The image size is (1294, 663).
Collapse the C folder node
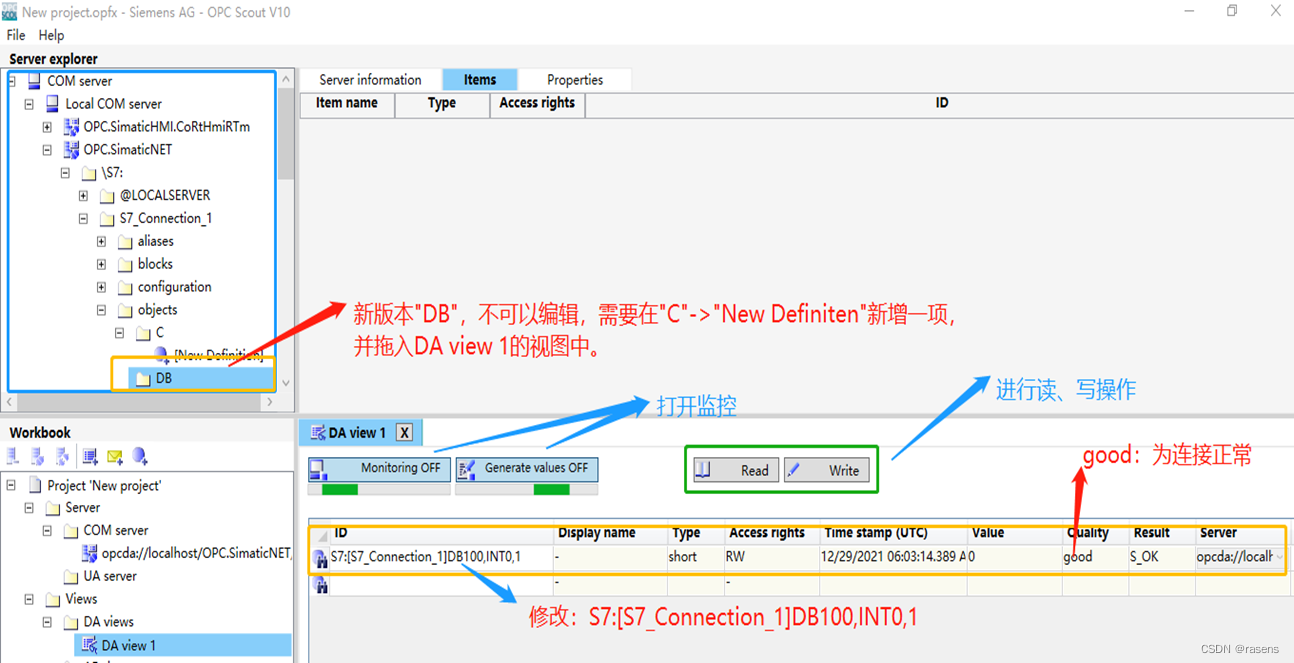tap(119, 333)
